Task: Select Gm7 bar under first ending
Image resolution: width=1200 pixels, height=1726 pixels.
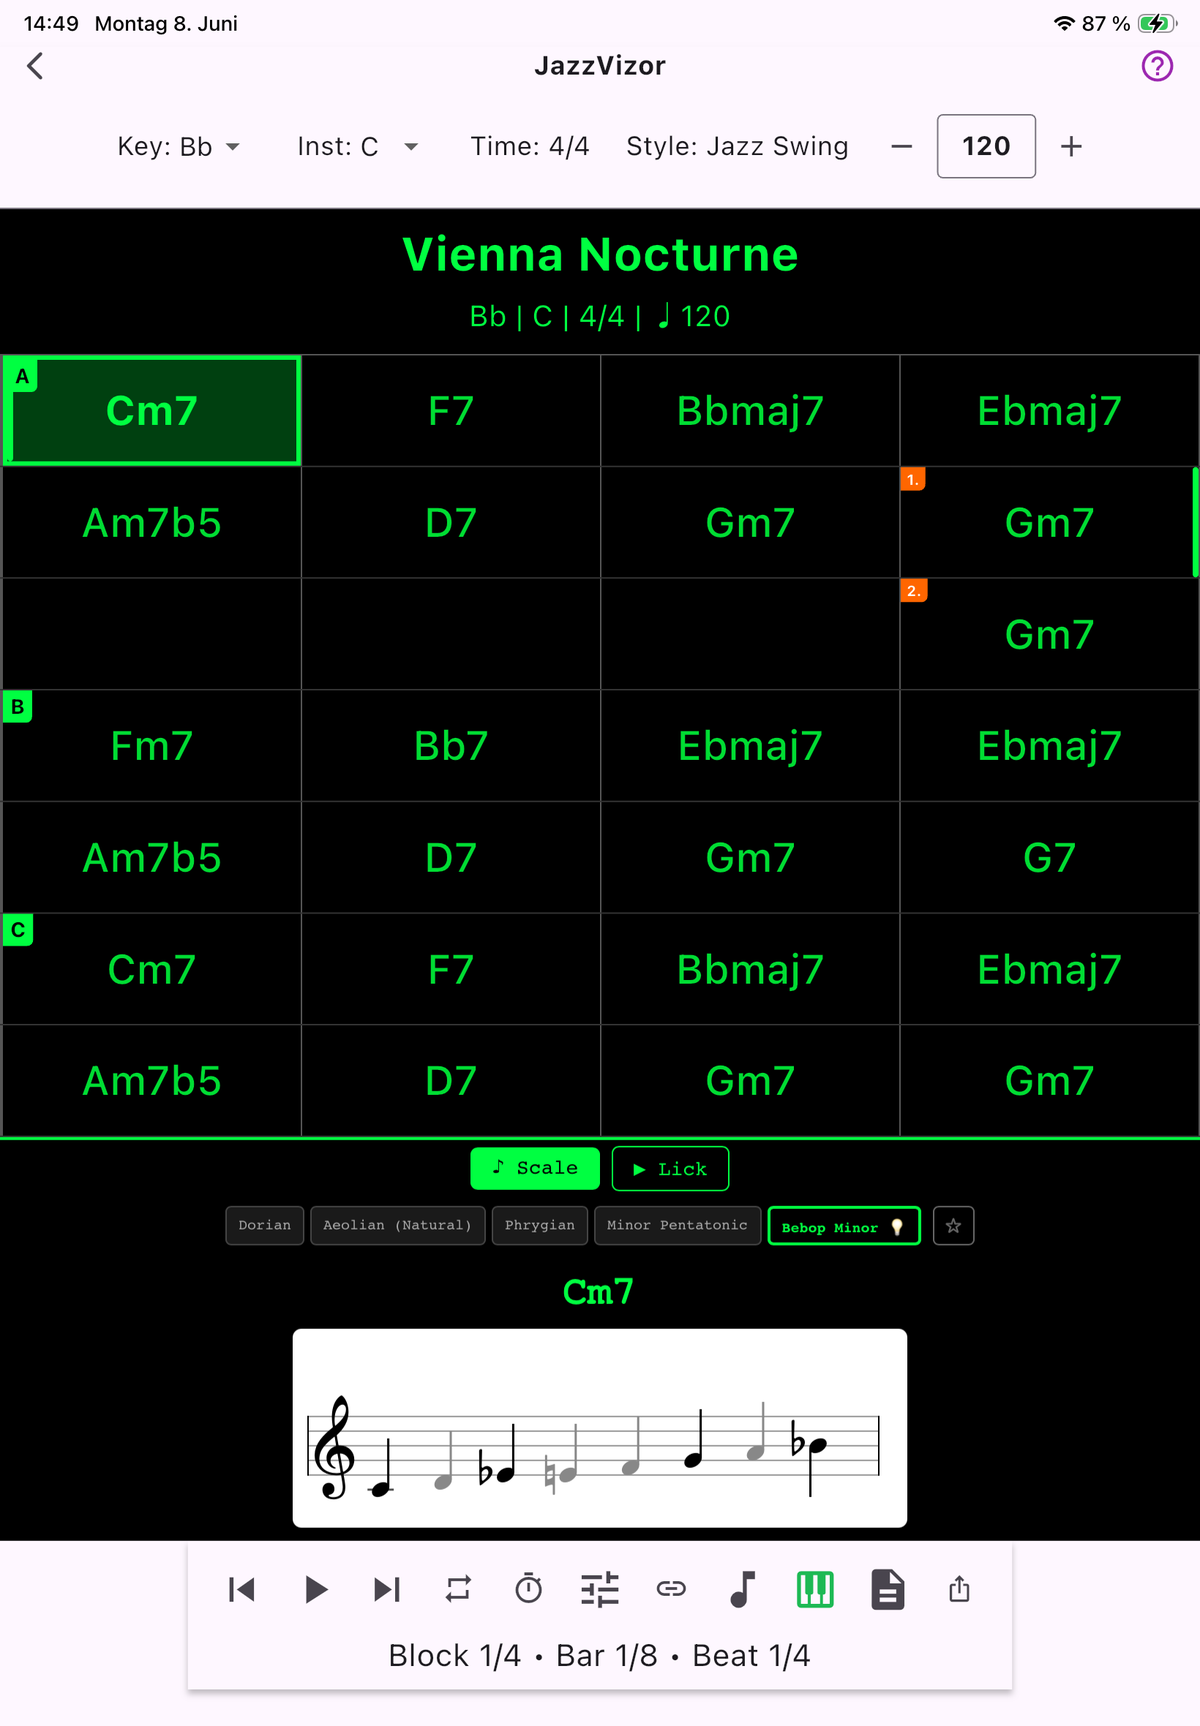Action: (x=1049, y=523)
